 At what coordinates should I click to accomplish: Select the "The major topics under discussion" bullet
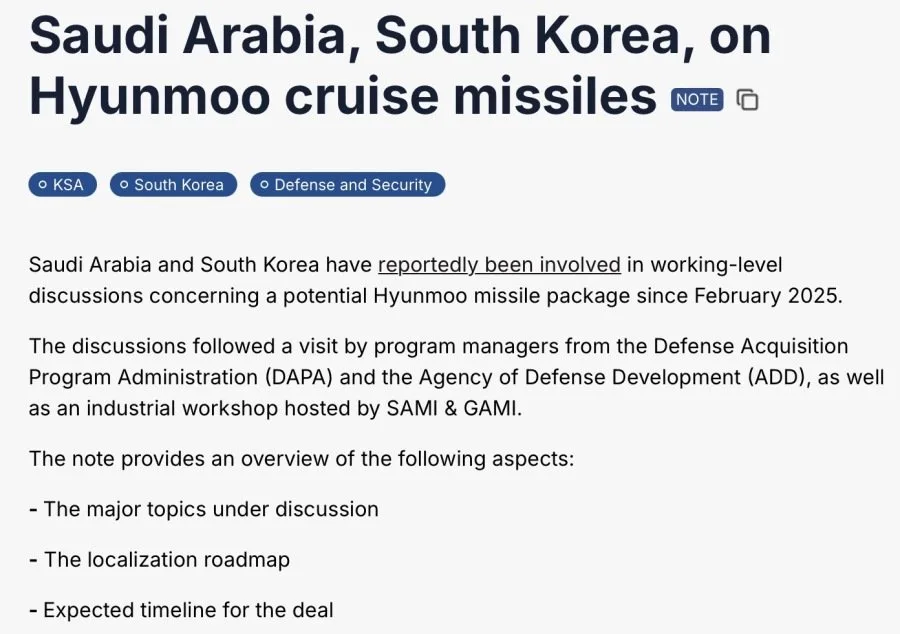tap(204, 509)
